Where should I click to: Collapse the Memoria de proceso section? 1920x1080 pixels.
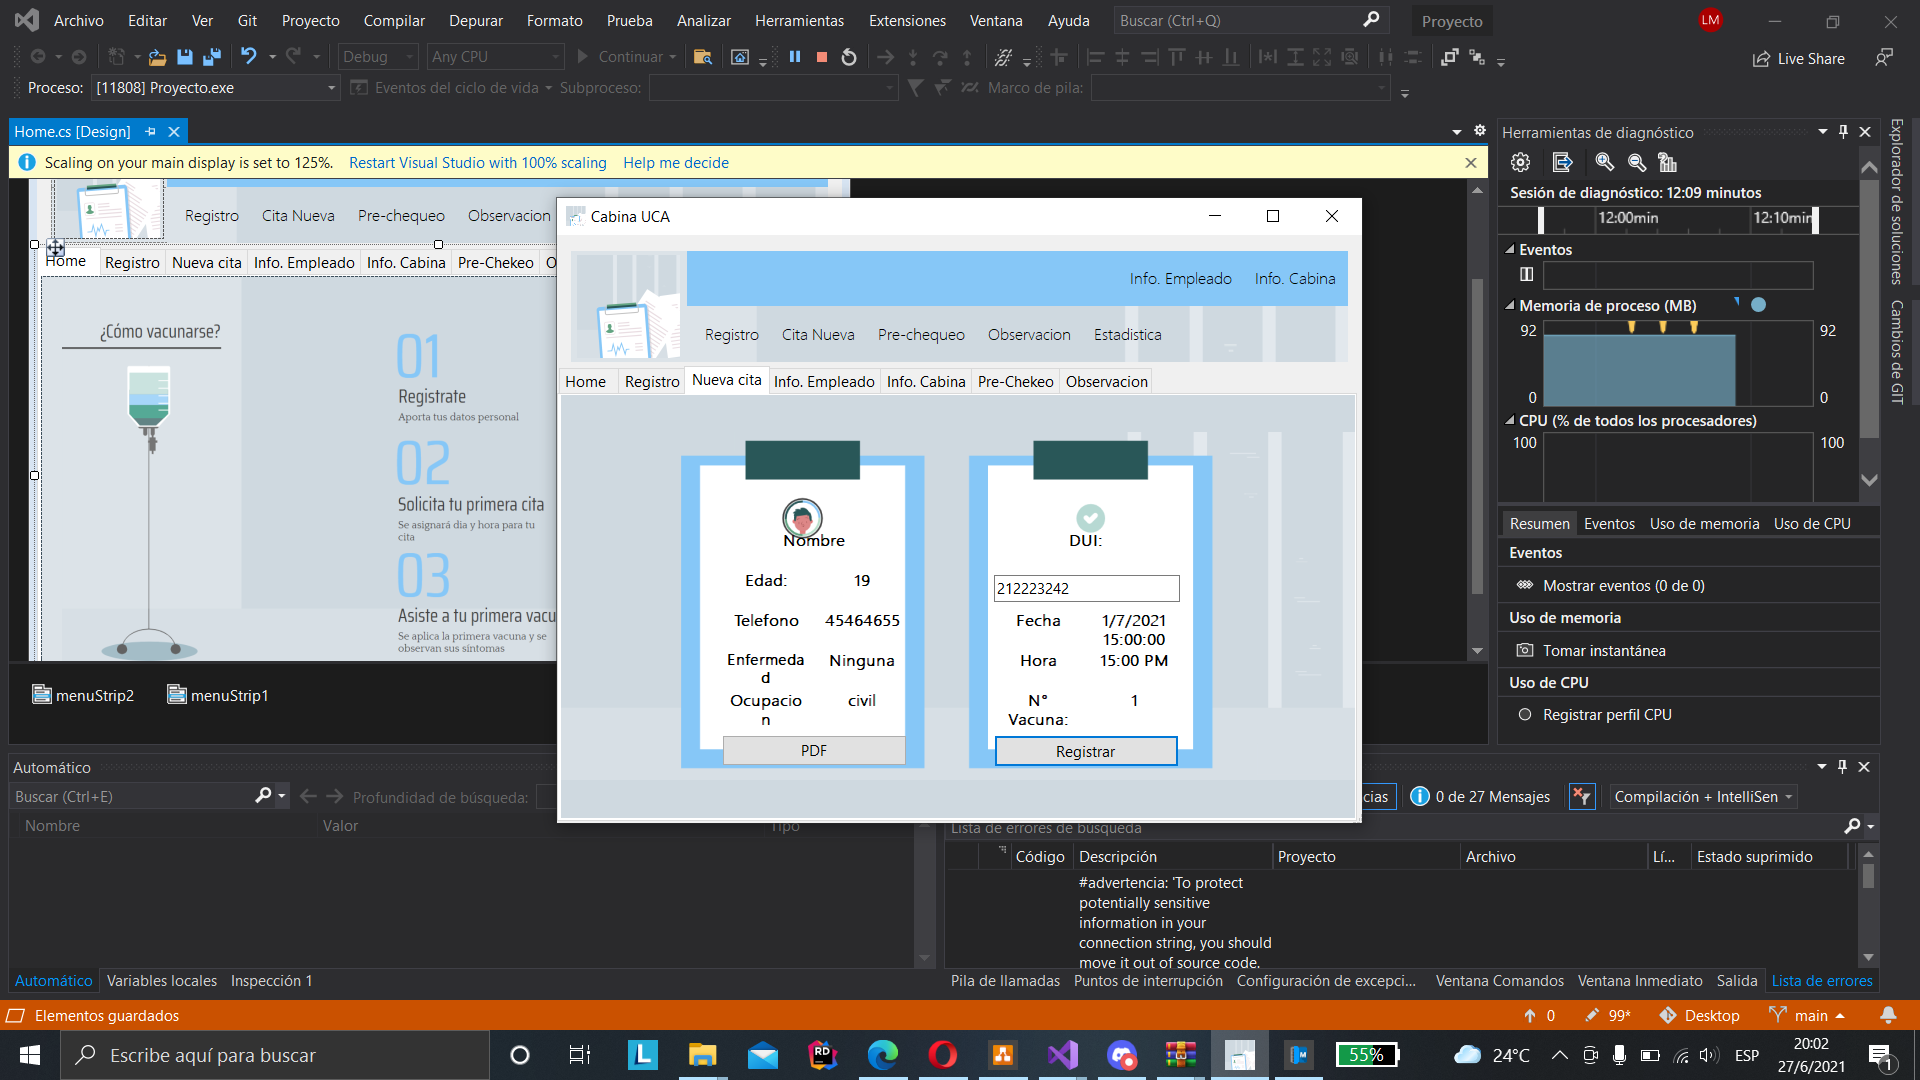[1510, 305]
